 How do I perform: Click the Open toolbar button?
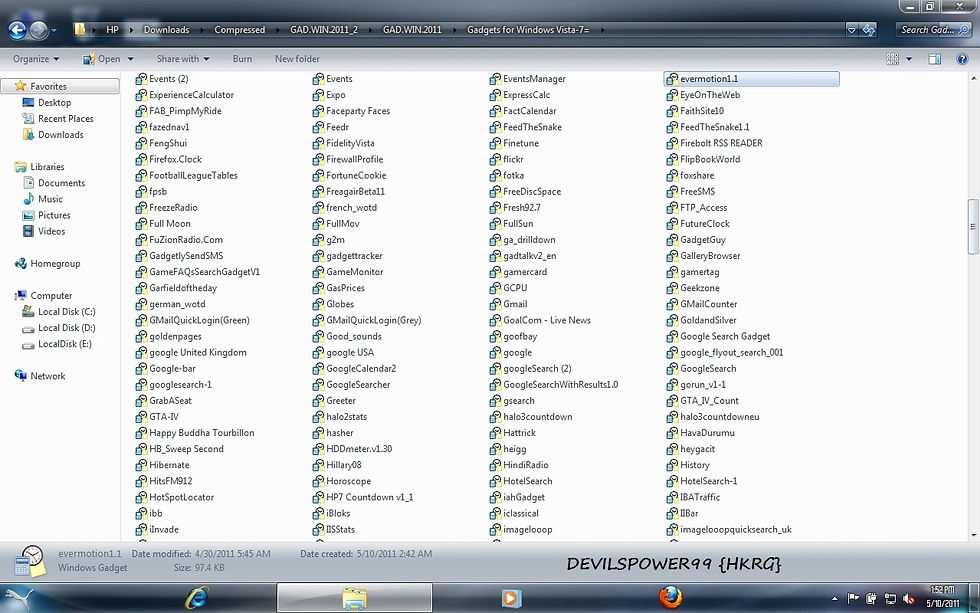(x=102, y=59)
